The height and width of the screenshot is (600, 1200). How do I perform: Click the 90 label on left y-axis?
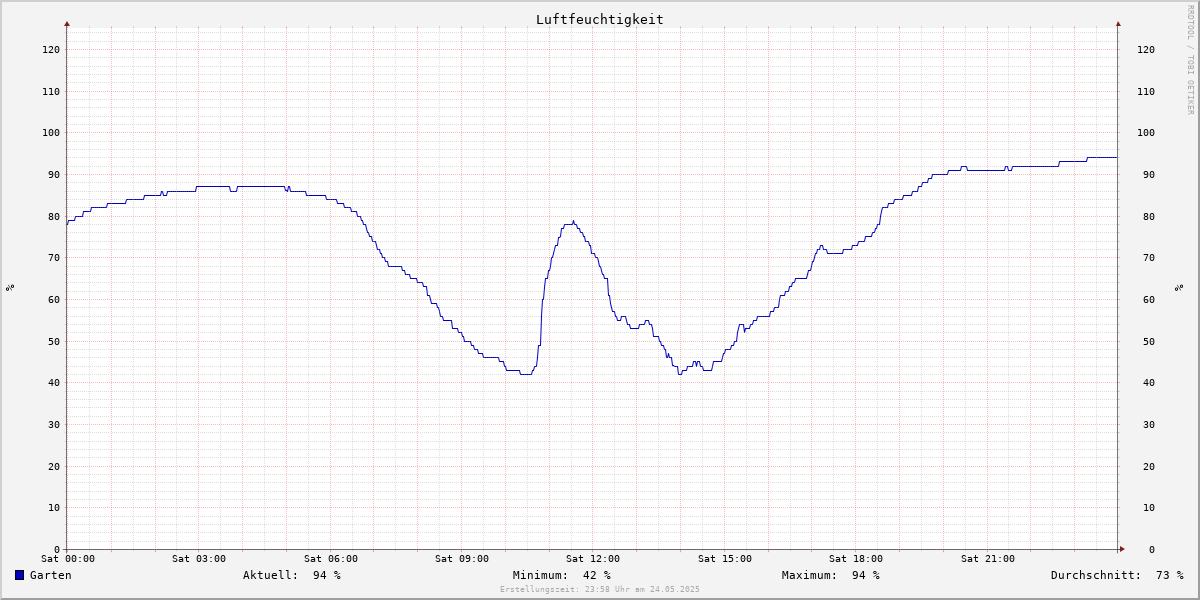tap(54, 174)
